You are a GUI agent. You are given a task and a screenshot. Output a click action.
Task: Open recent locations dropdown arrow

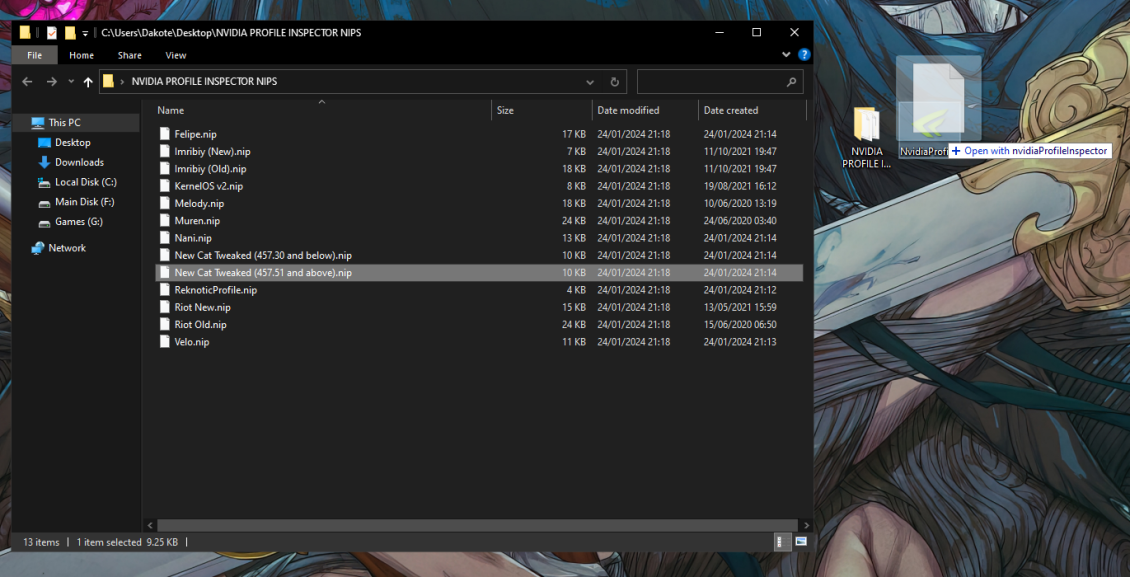click(70, 82)
